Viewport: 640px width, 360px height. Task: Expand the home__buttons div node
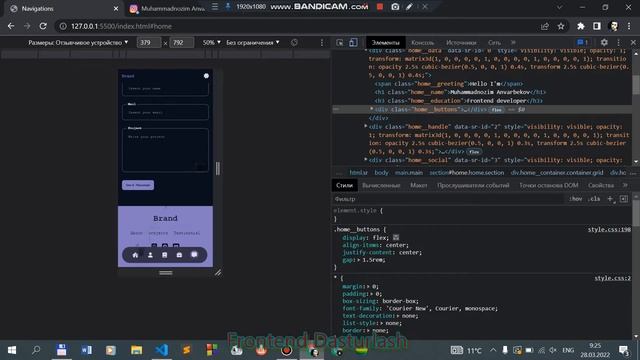pos(371,109)
